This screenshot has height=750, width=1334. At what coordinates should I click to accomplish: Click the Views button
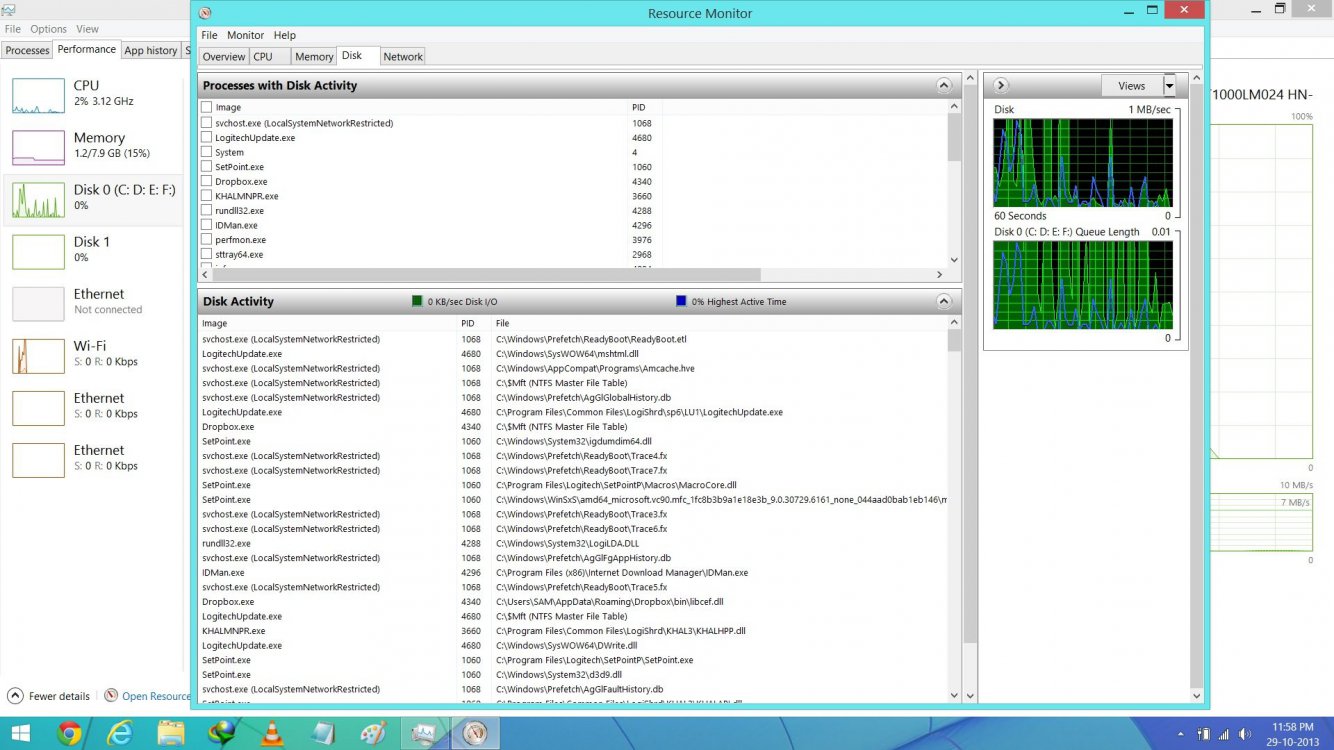1131,86
